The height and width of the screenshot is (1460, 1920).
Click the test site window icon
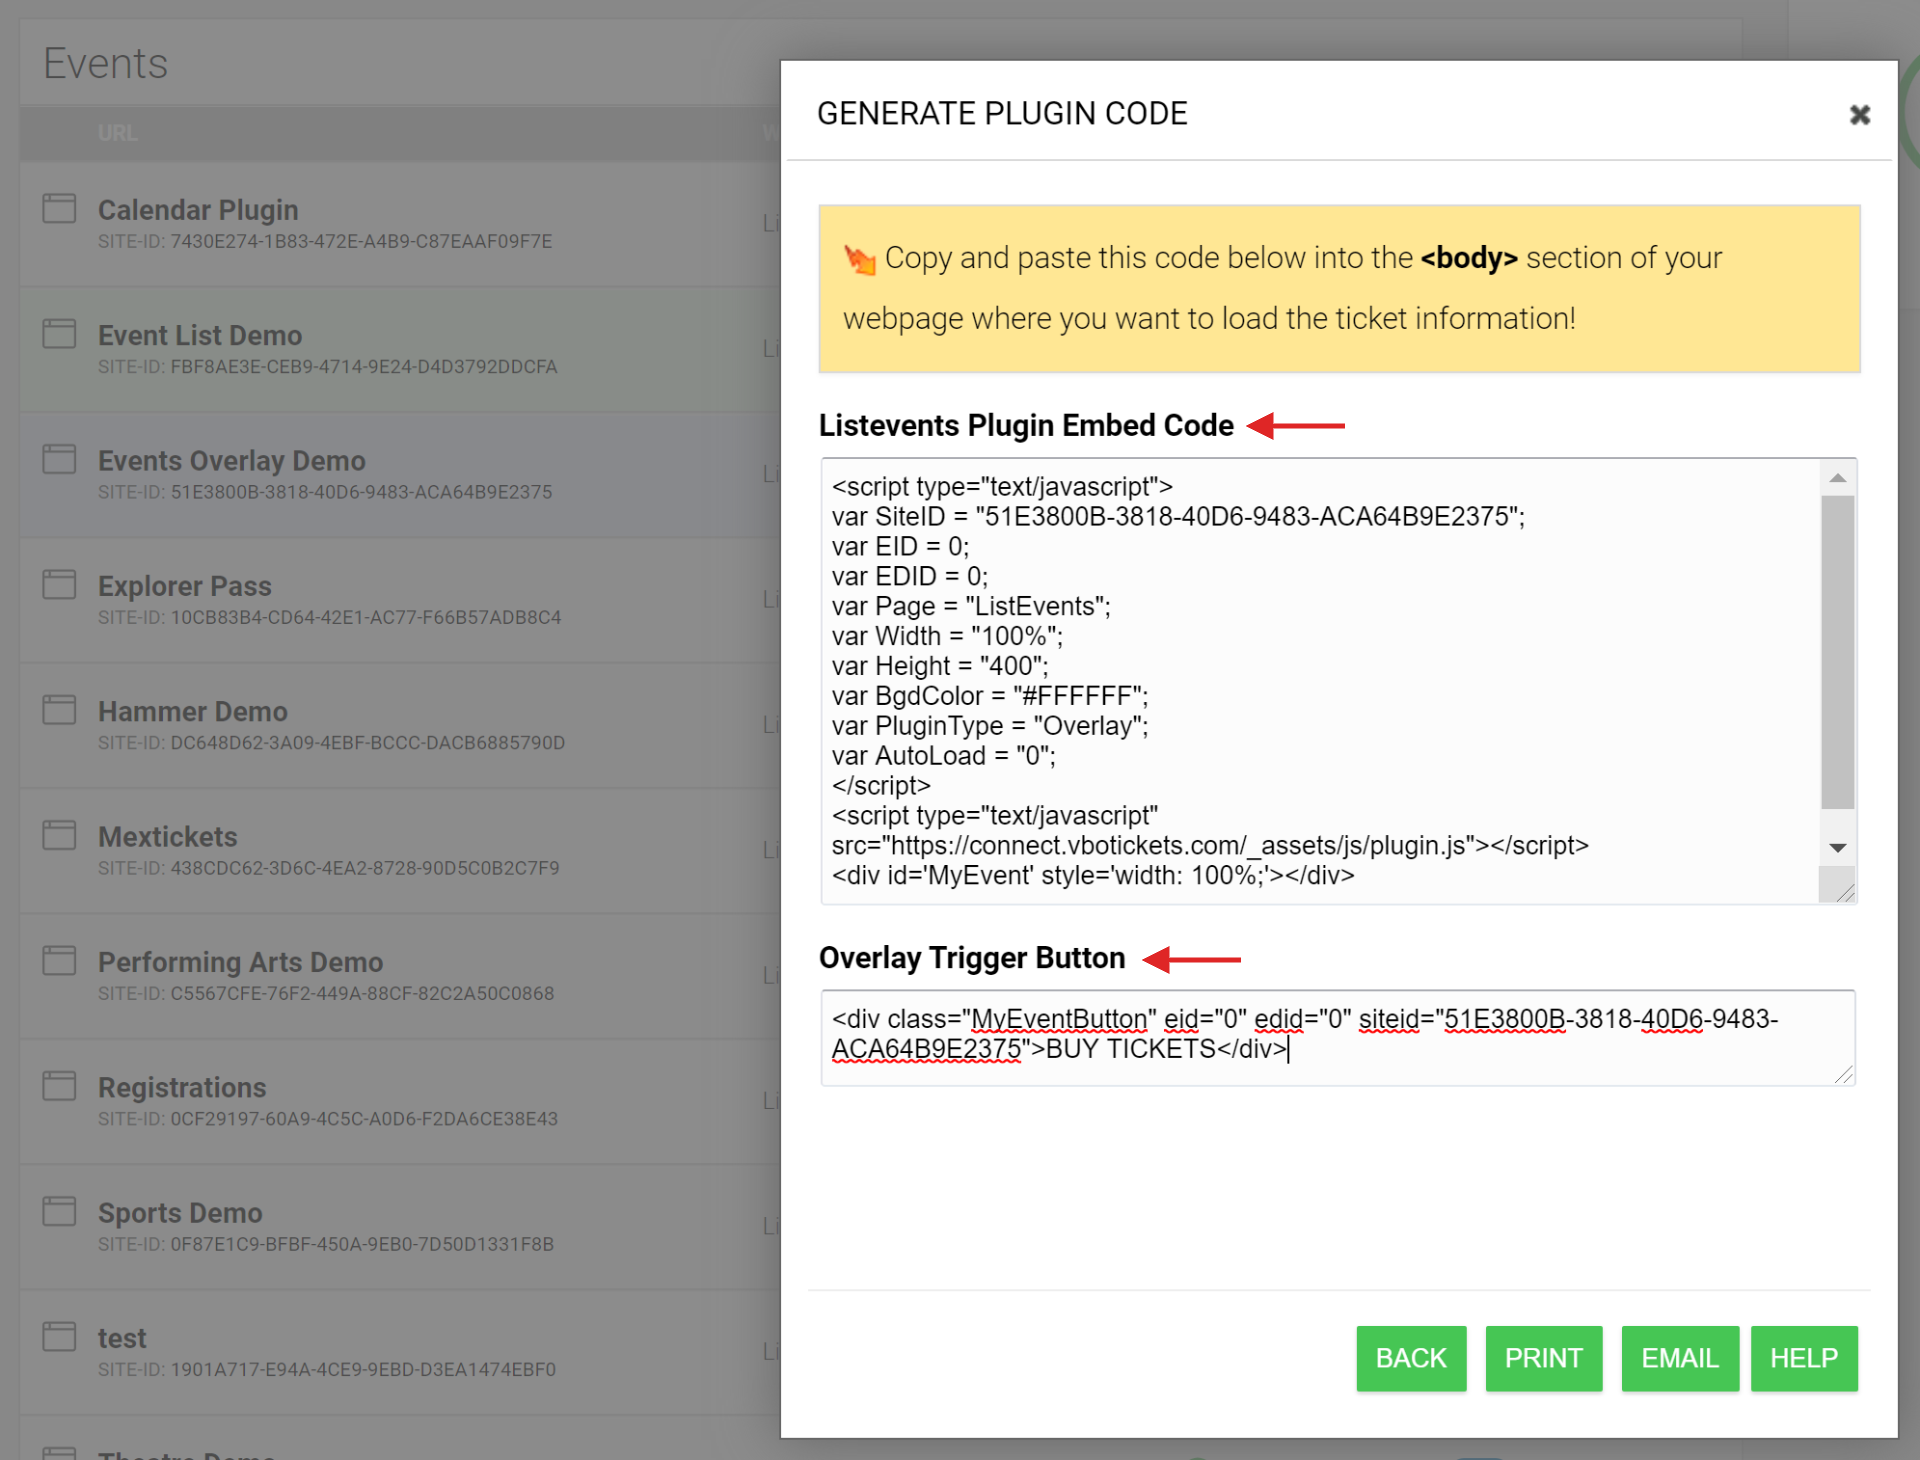tap(59, 1336)
